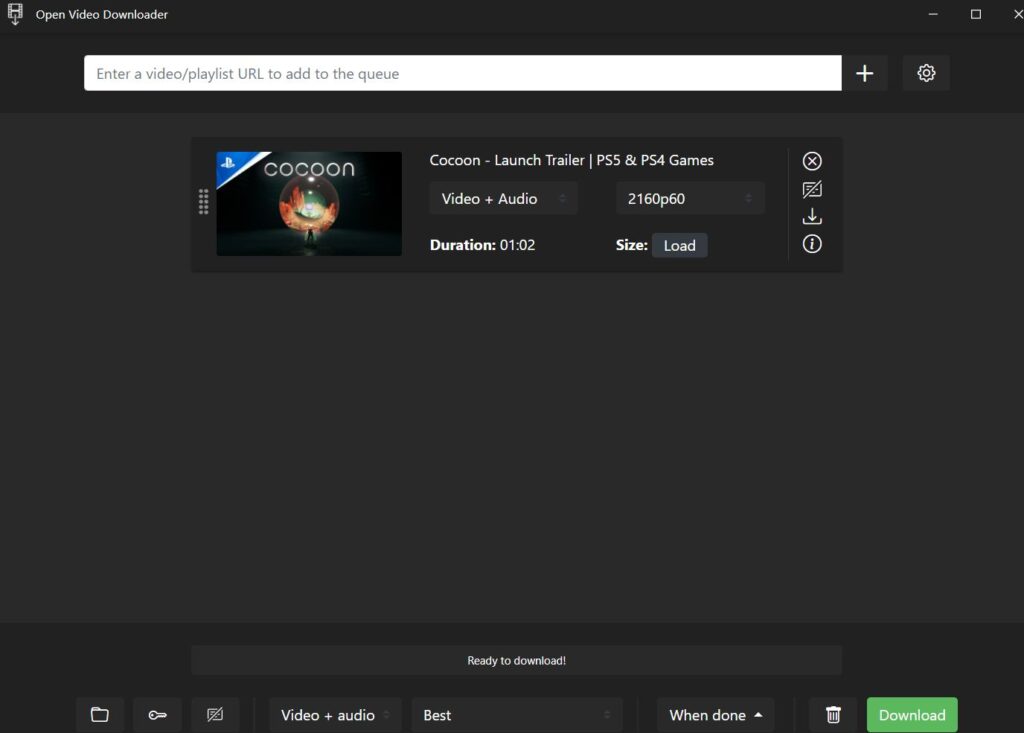This screenshot has height=733, width=1024.
Task: Open the 2160p60 quality dropdown
Action: (690, 198)
